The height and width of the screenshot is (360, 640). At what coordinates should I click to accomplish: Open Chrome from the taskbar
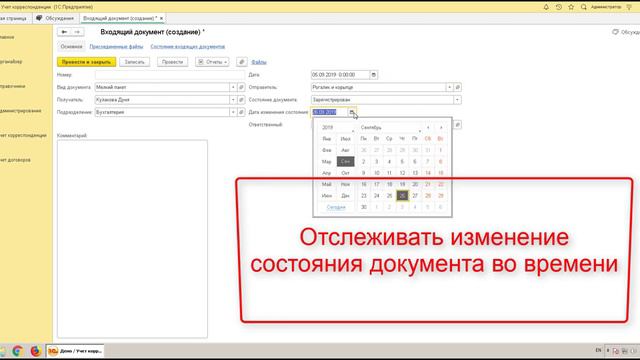click(x=17, y=351)
